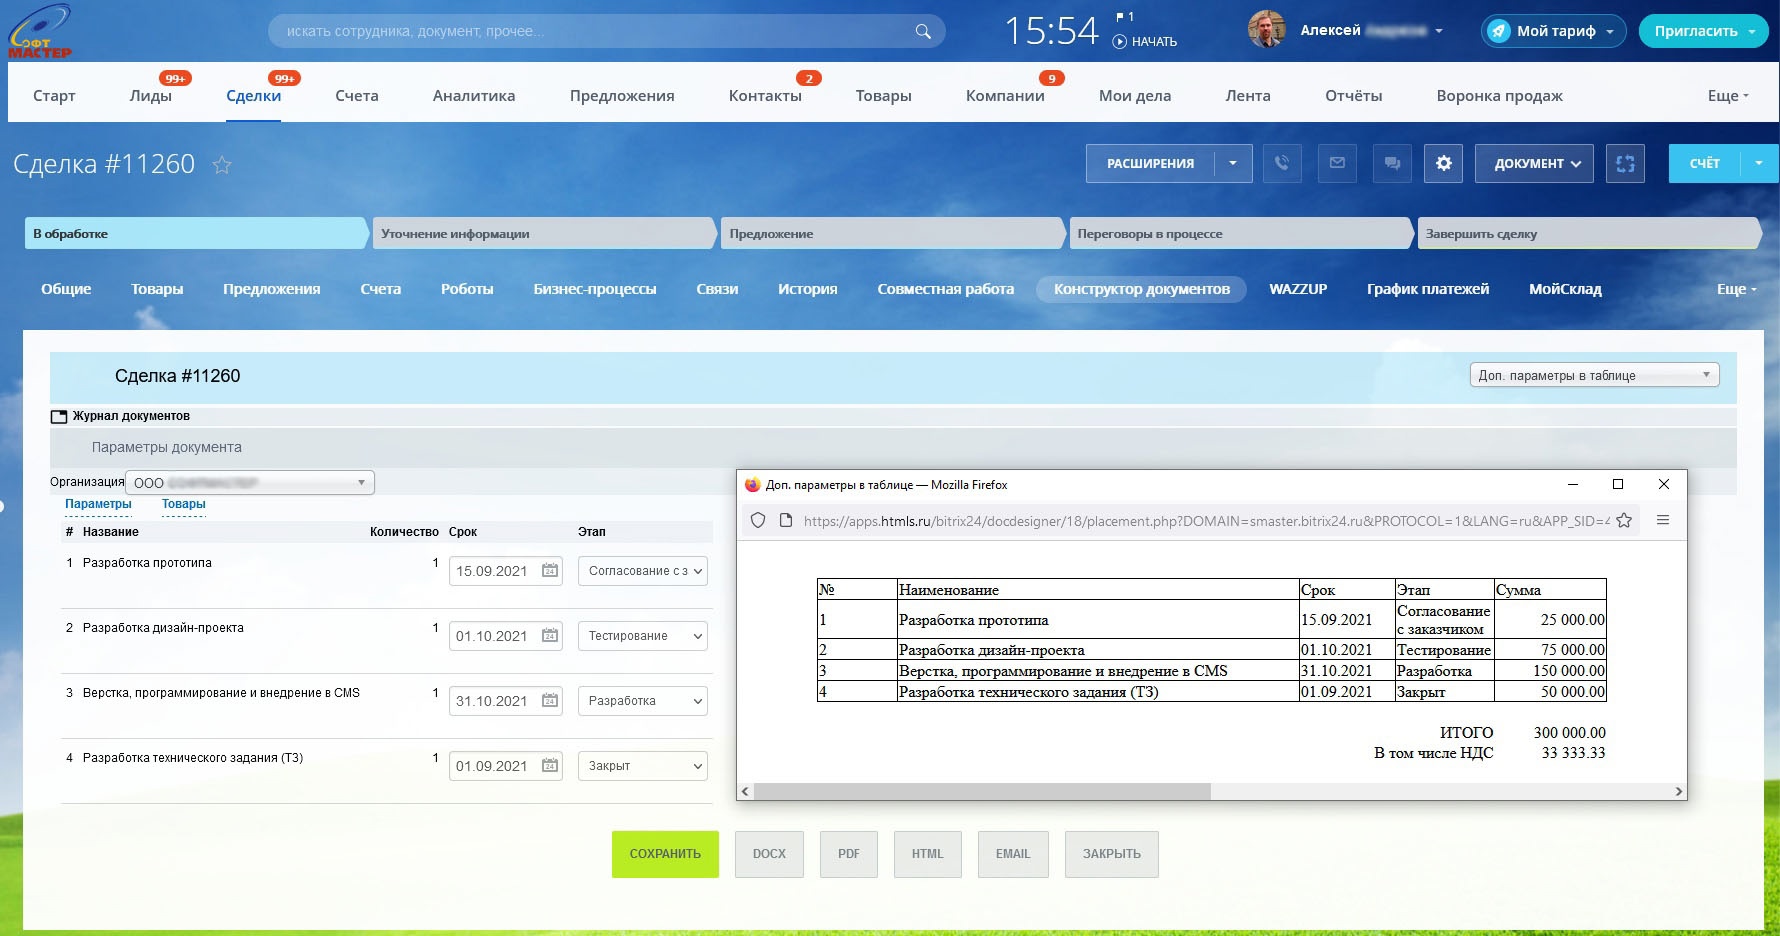Export document via the PDF button
This screenshot has width=1780, height=936.
point(848,854)
